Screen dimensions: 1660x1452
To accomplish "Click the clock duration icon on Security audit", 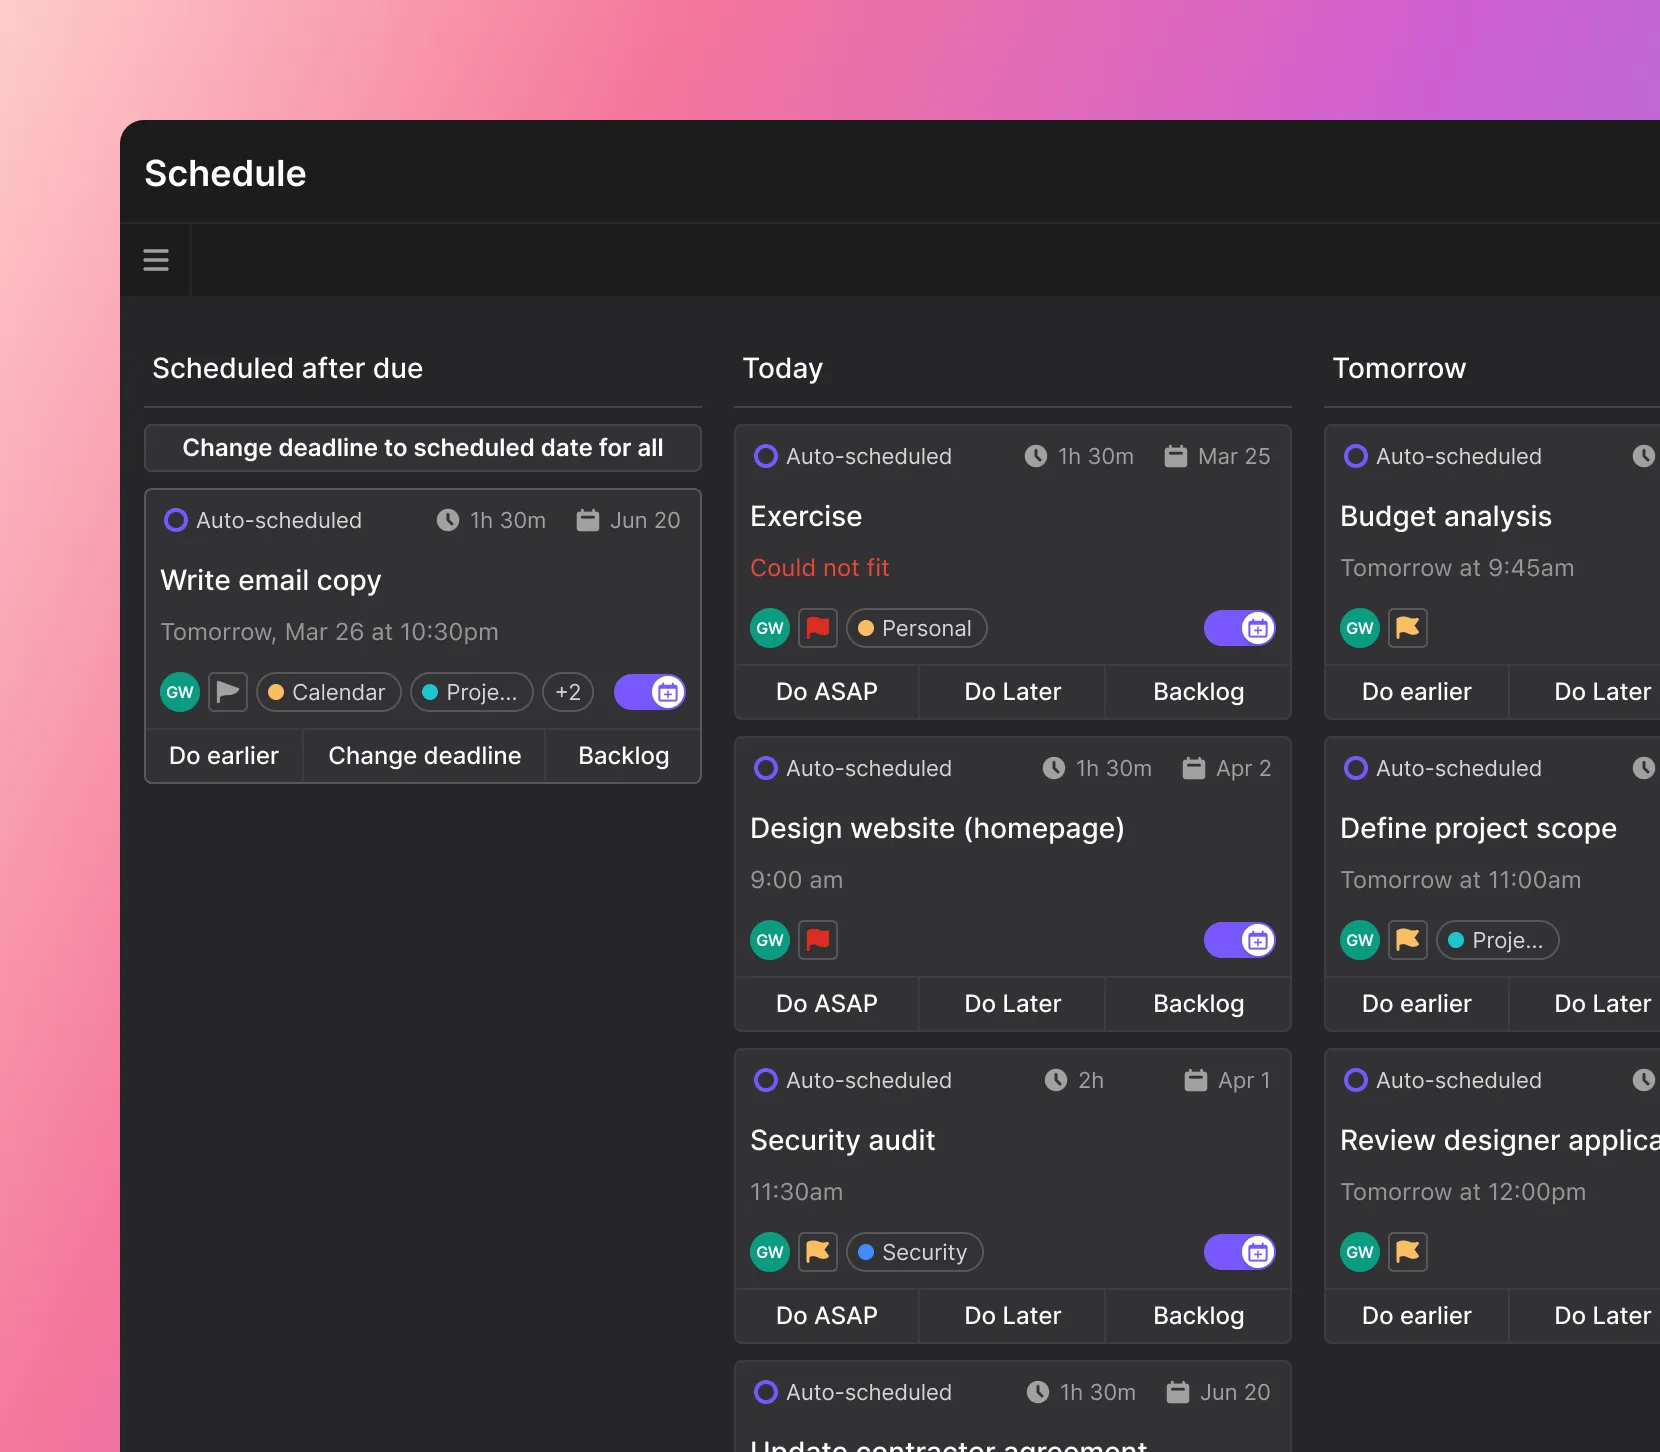I will pyautogui.click(x=1055, y=1080).
